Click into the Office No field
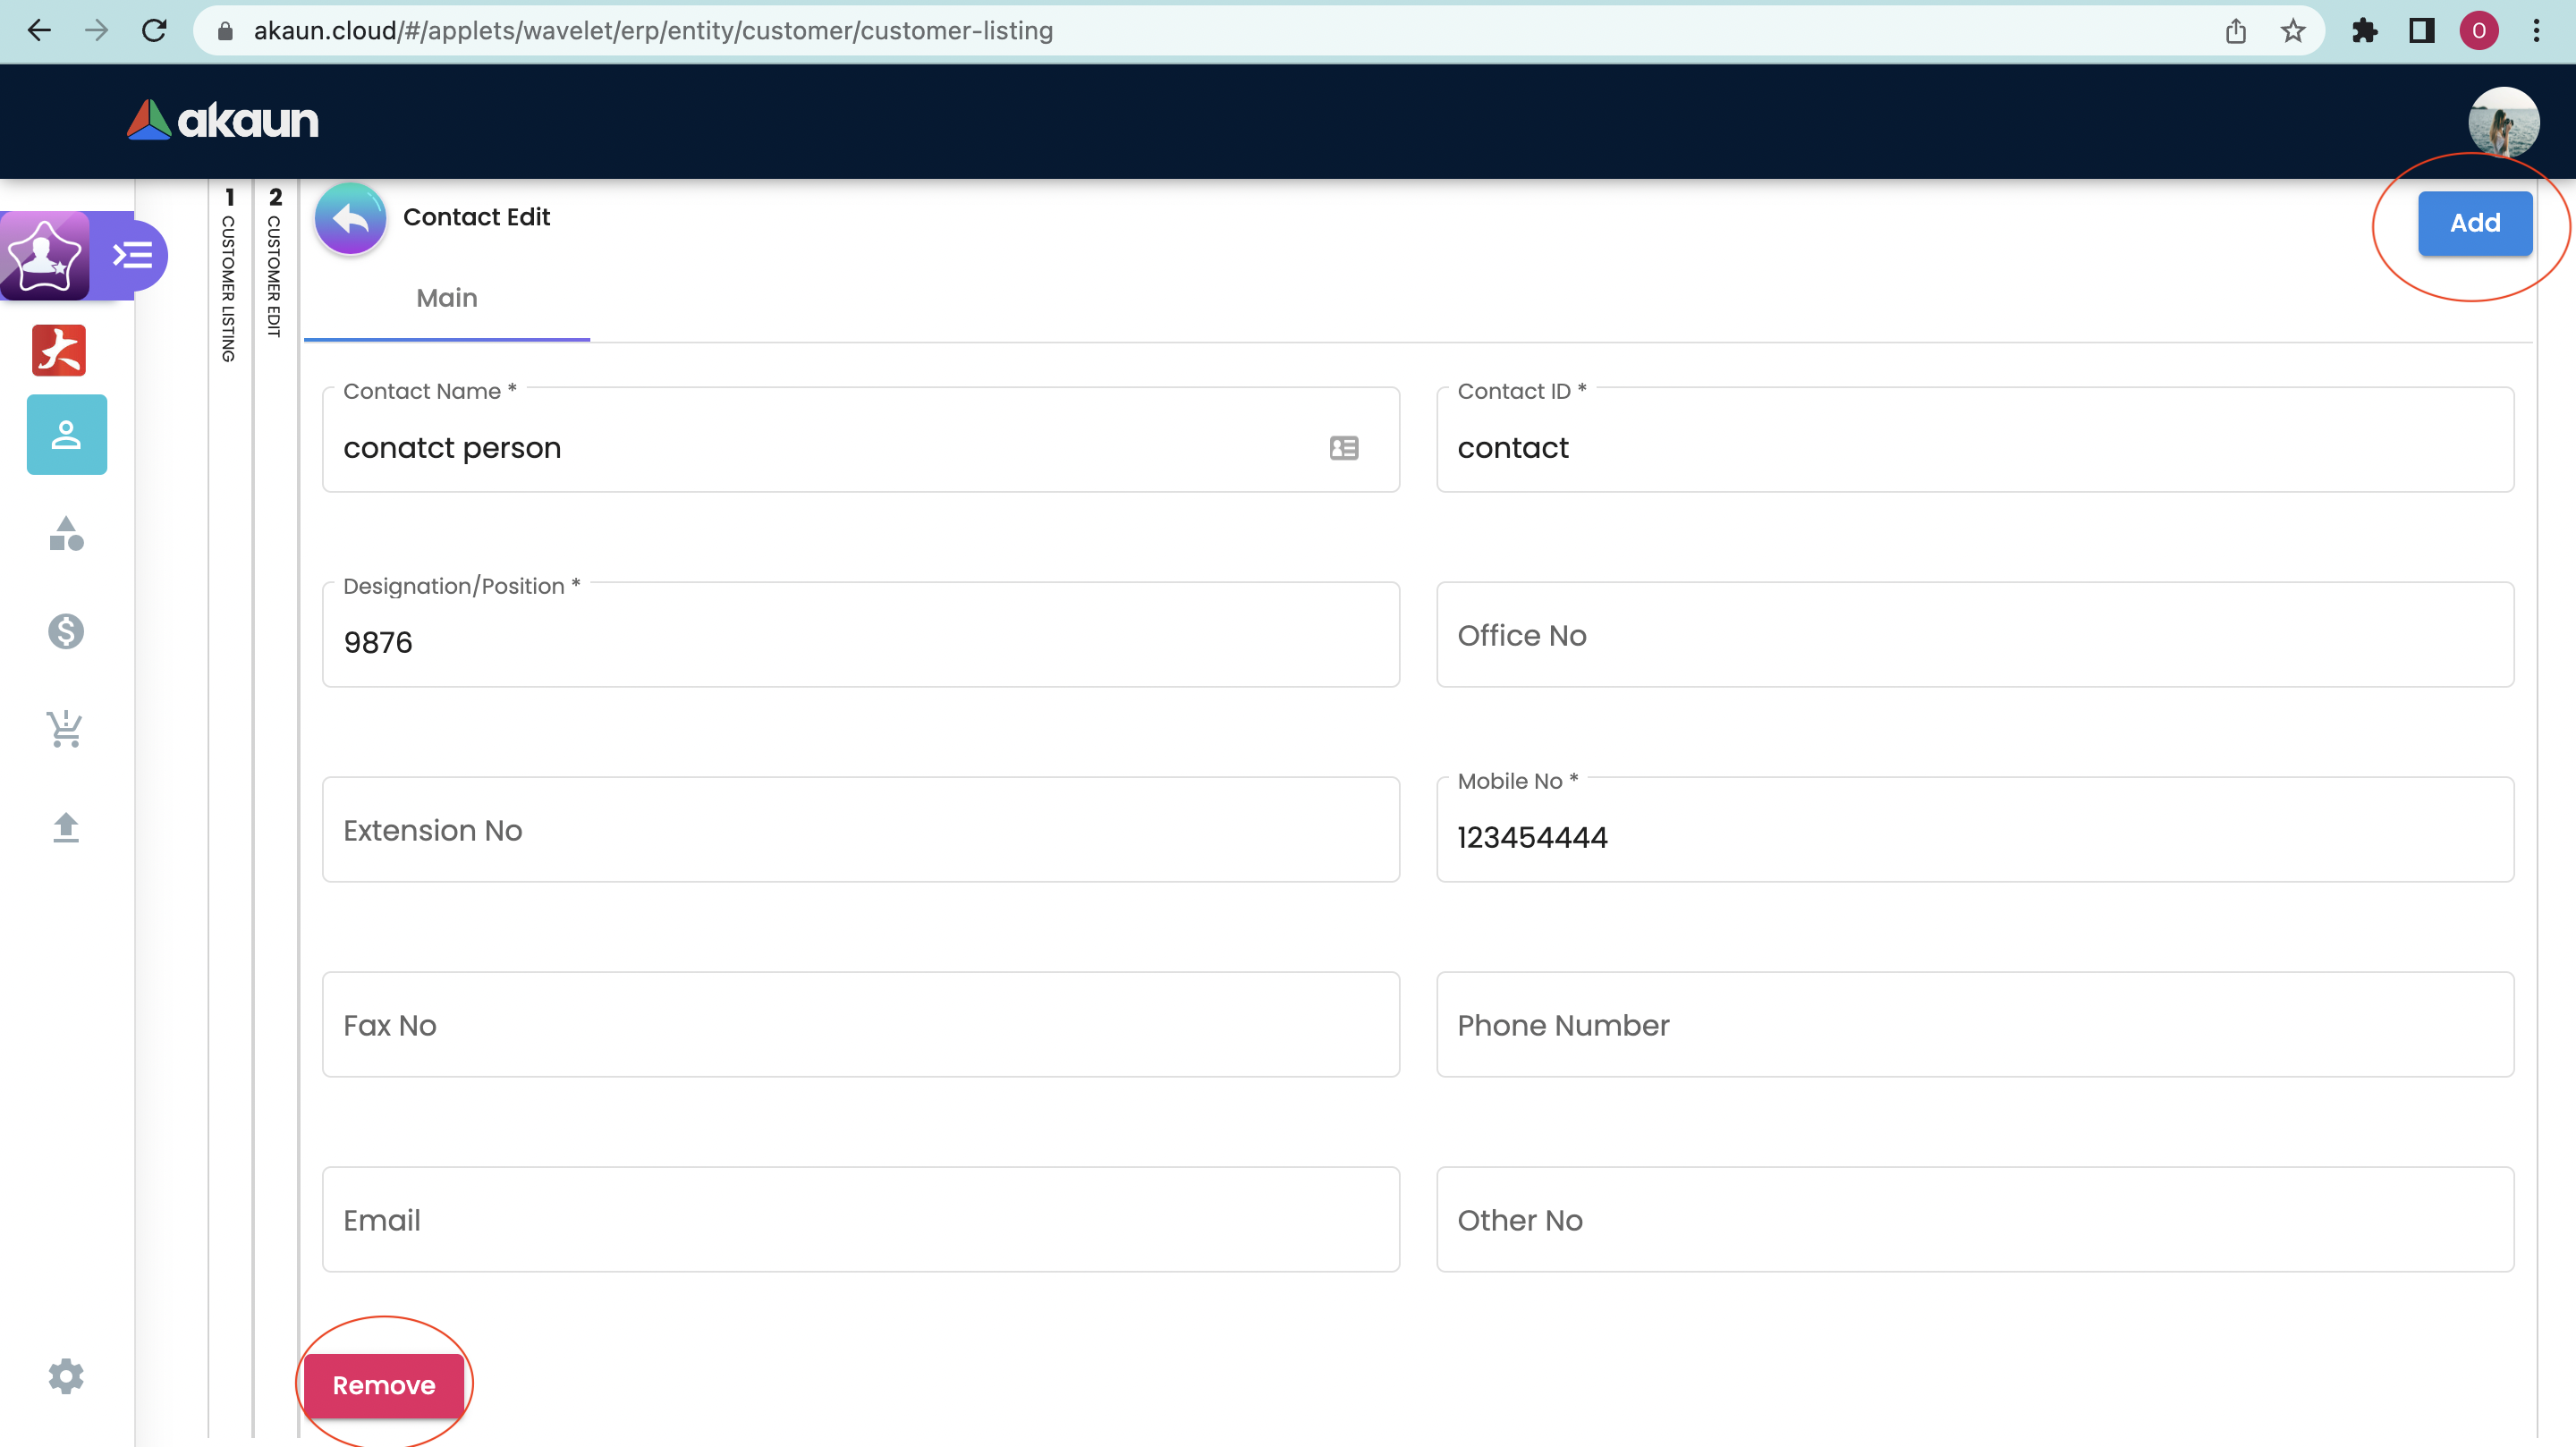 pos(1974,635)
